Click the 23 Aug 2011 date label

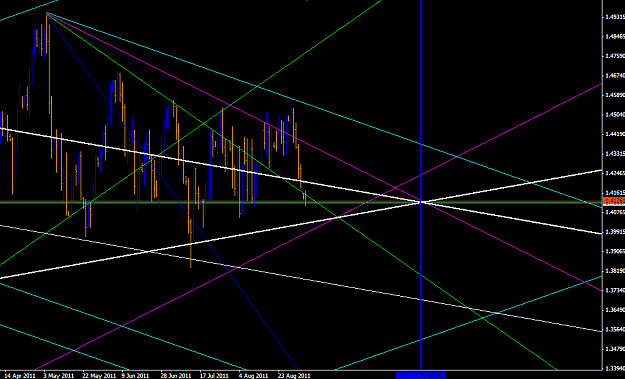click(294, 375)
